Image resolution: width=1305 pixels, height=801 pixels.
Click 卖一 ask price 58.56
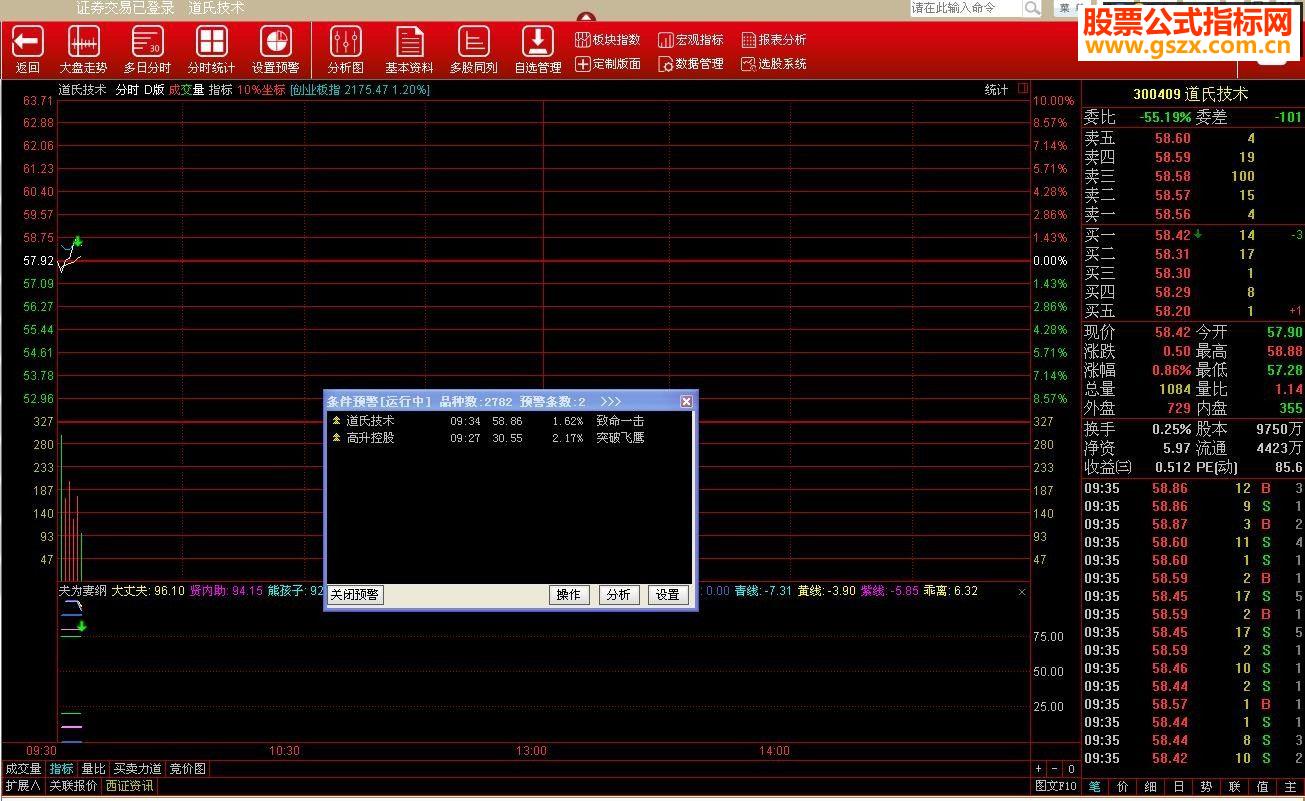click(1173, 214)
